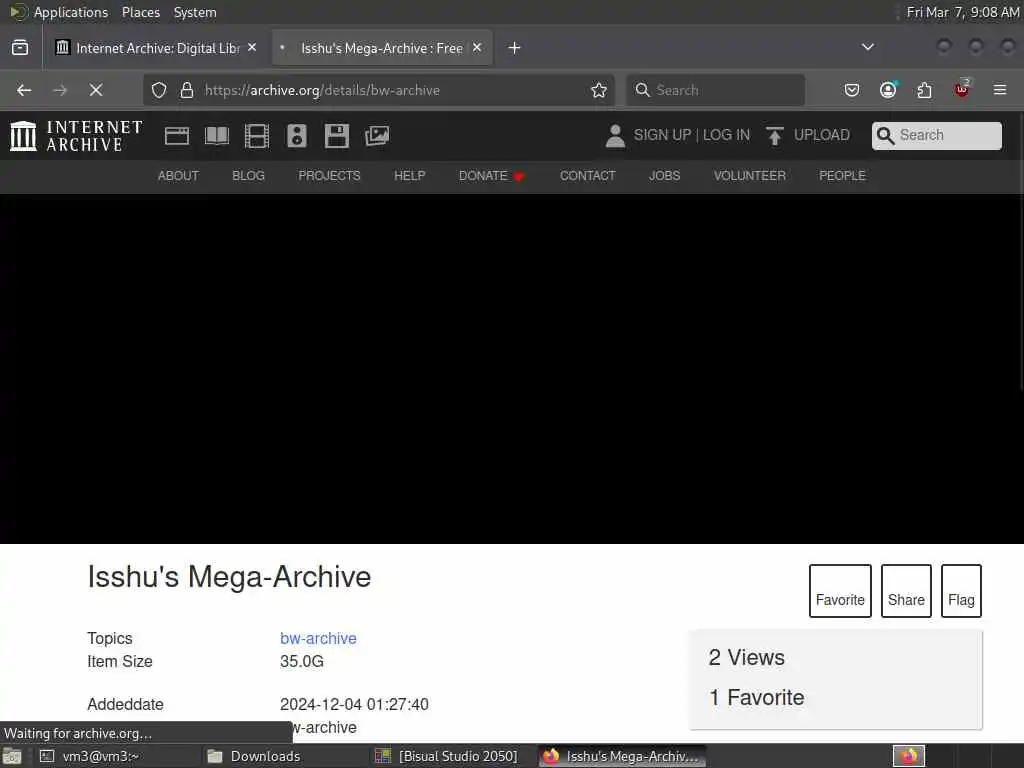This screenshot has height=768, width=1024.
Task: Close the Isshu's Mega-Archive tab
Action: tap(477, 48)
